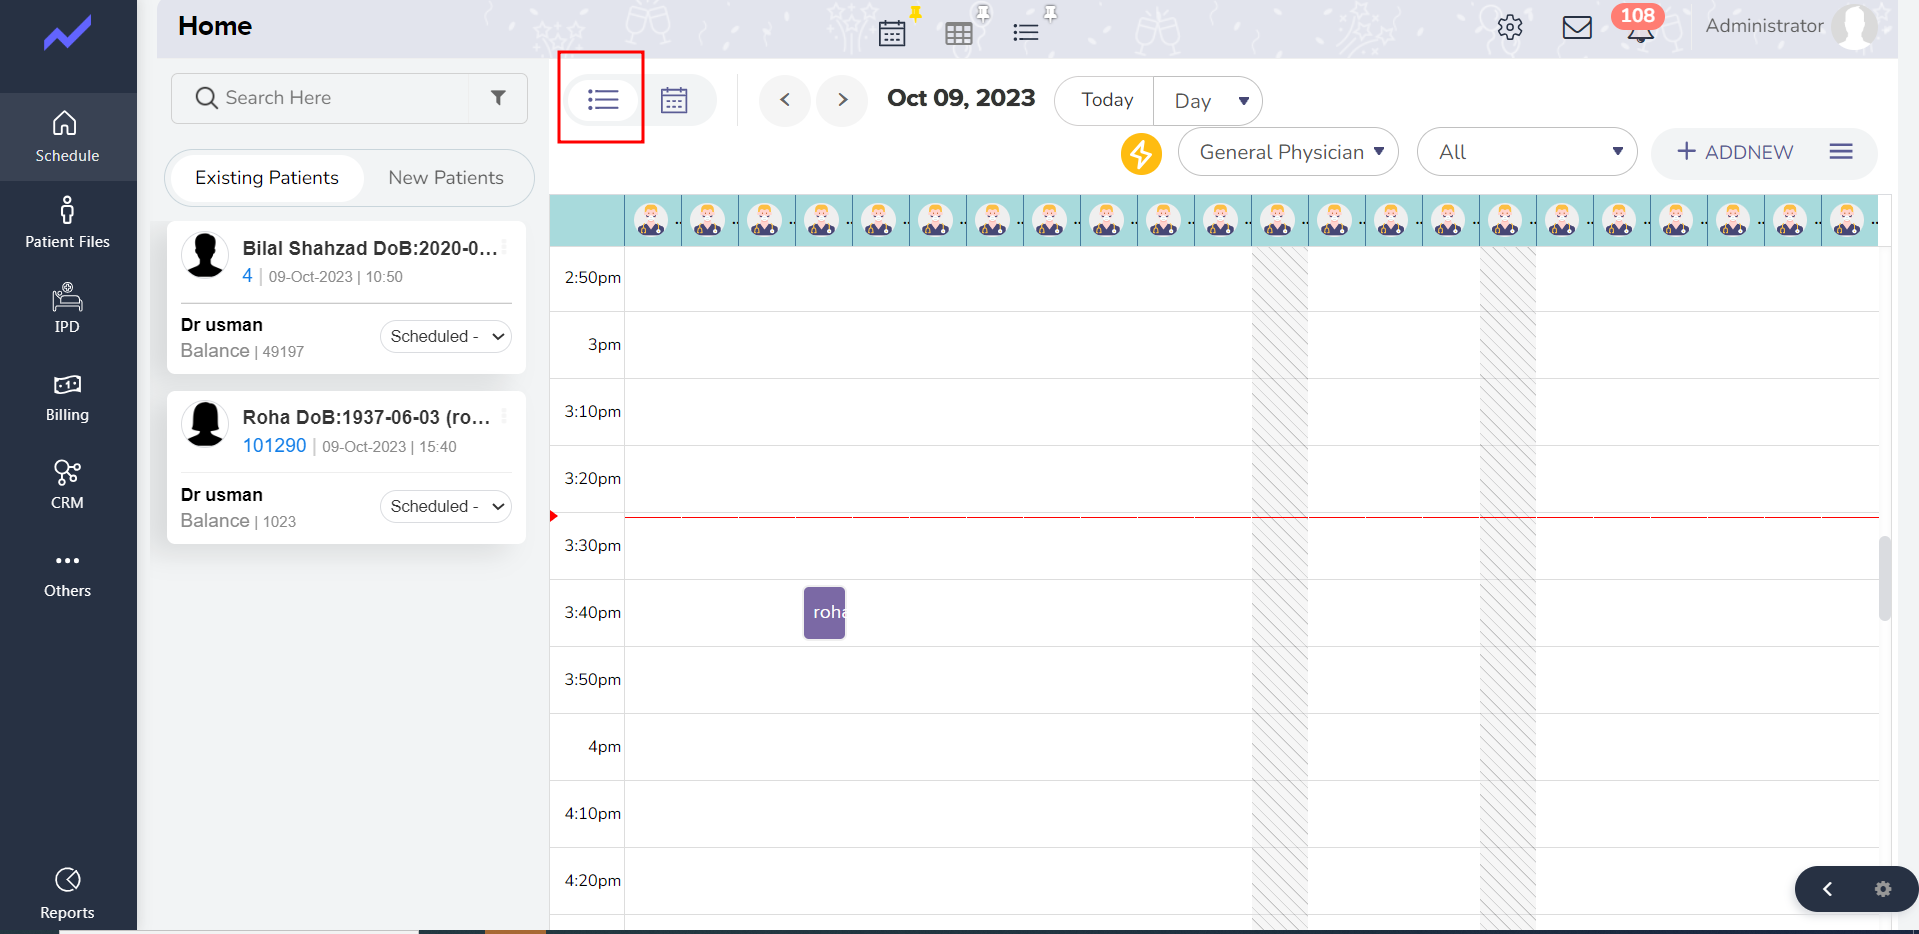
Task: Open the hamburger menu next to ADDNEW
Action: point(1841,152)
